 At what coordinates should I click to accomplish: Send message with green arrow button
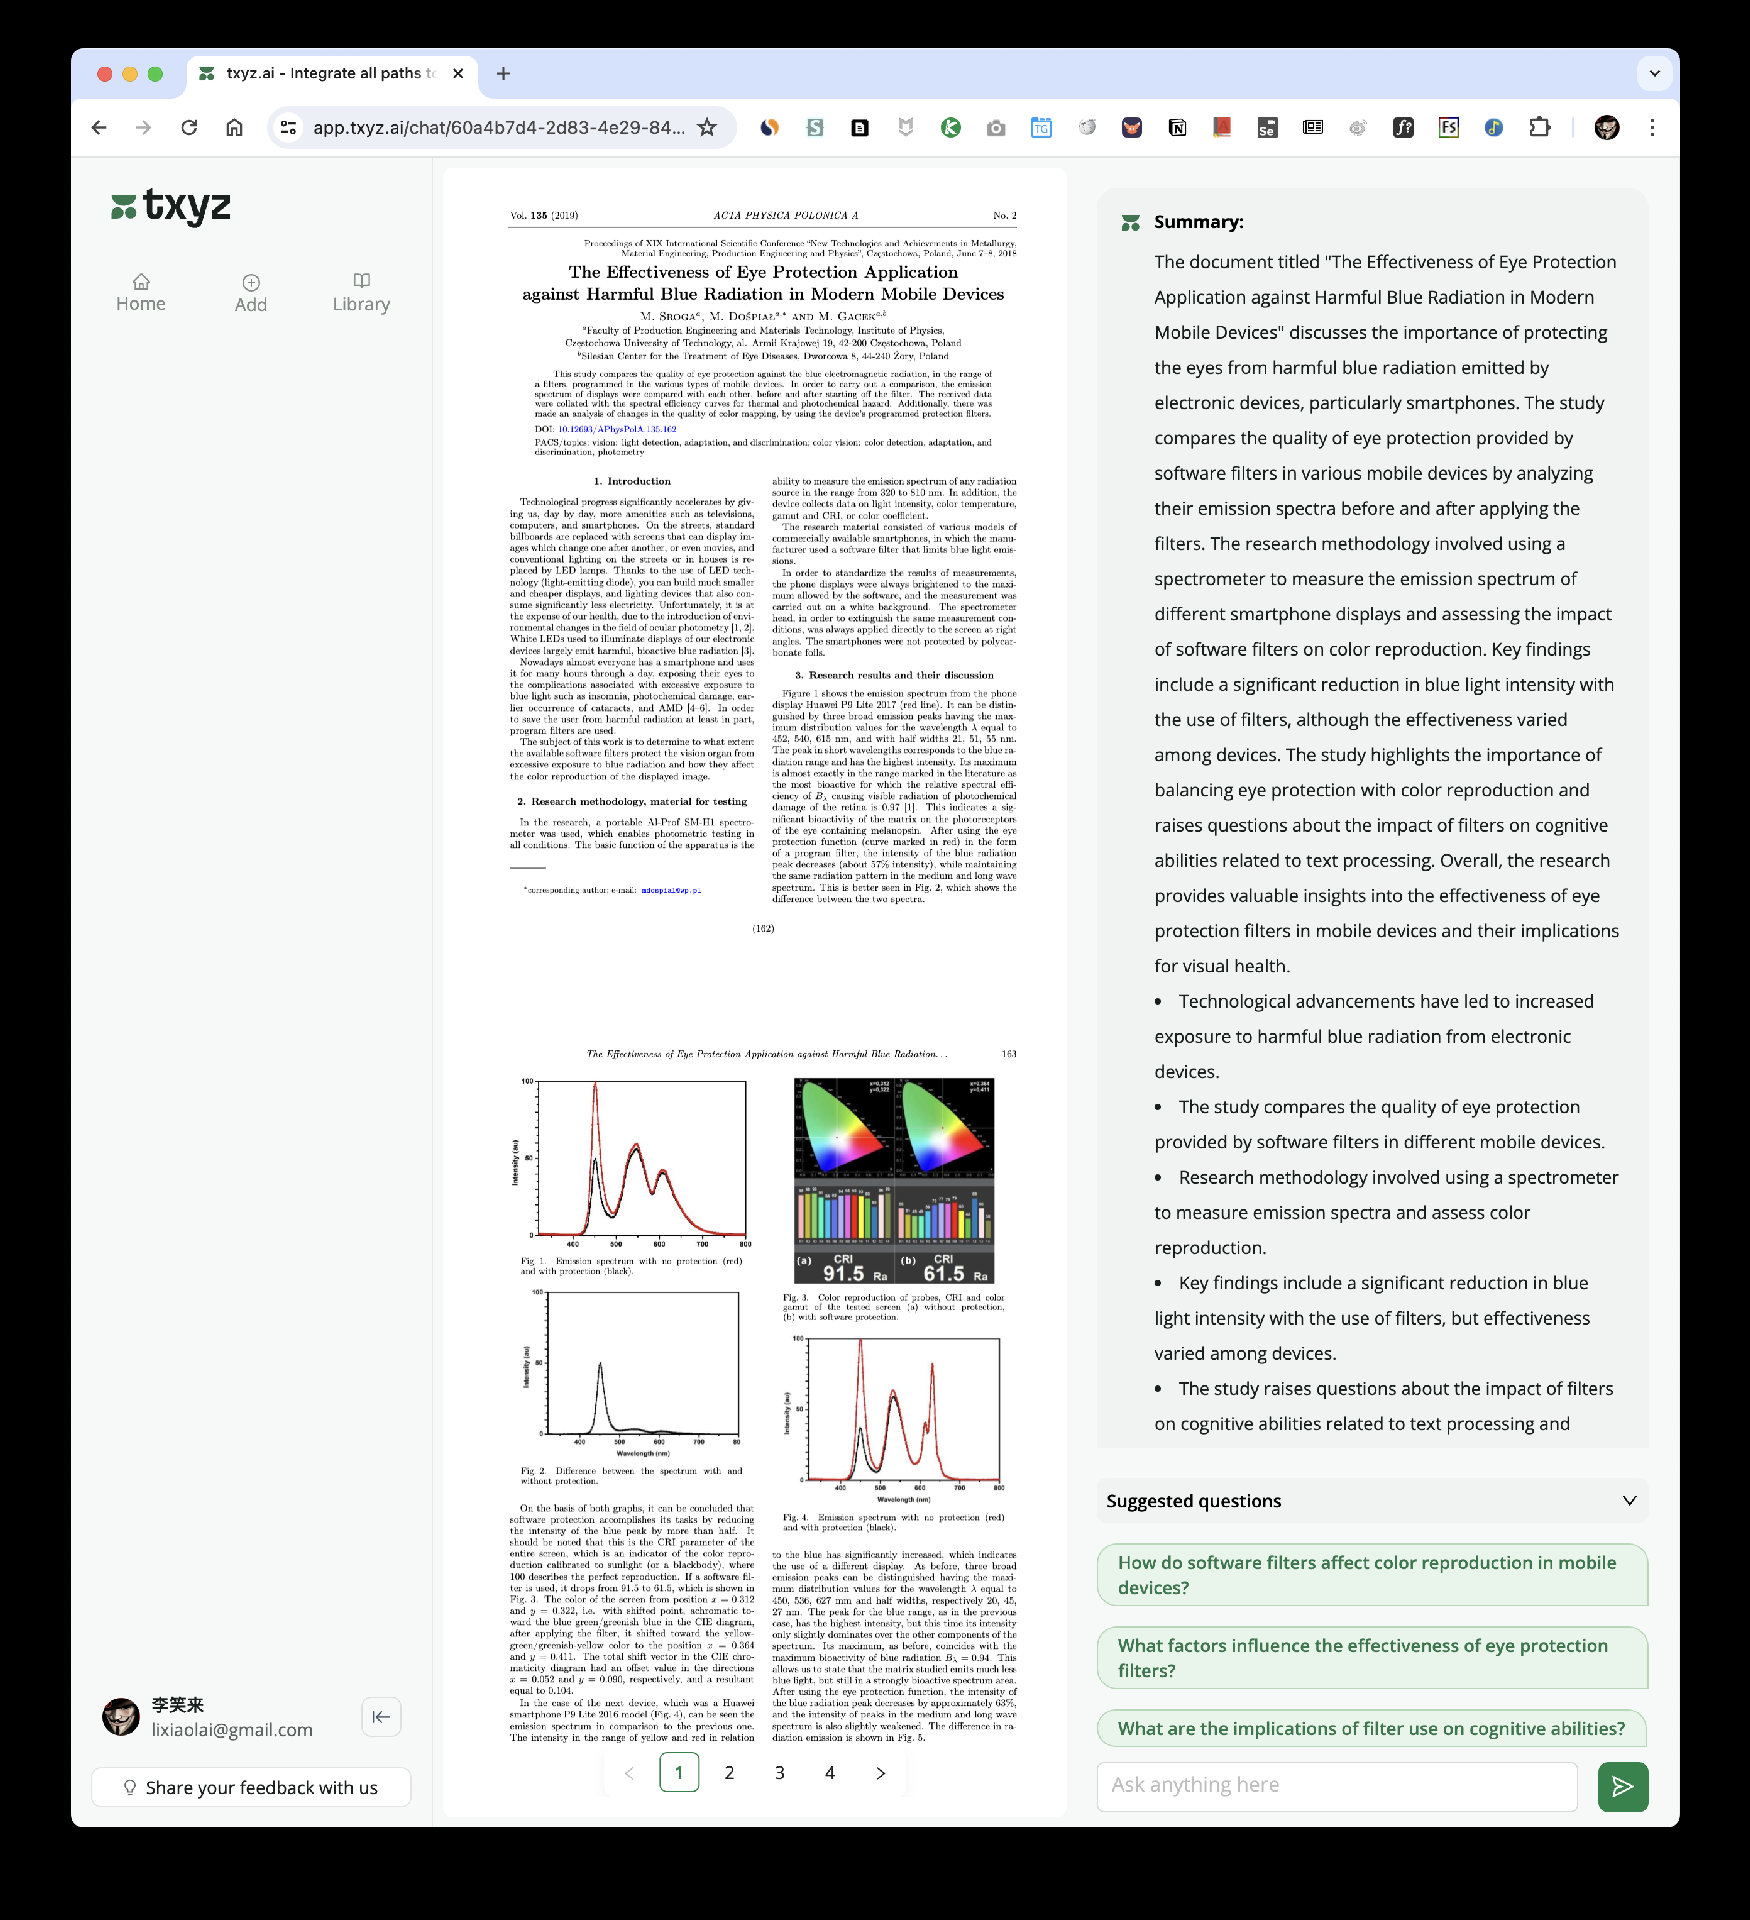pos(1622,1787)
